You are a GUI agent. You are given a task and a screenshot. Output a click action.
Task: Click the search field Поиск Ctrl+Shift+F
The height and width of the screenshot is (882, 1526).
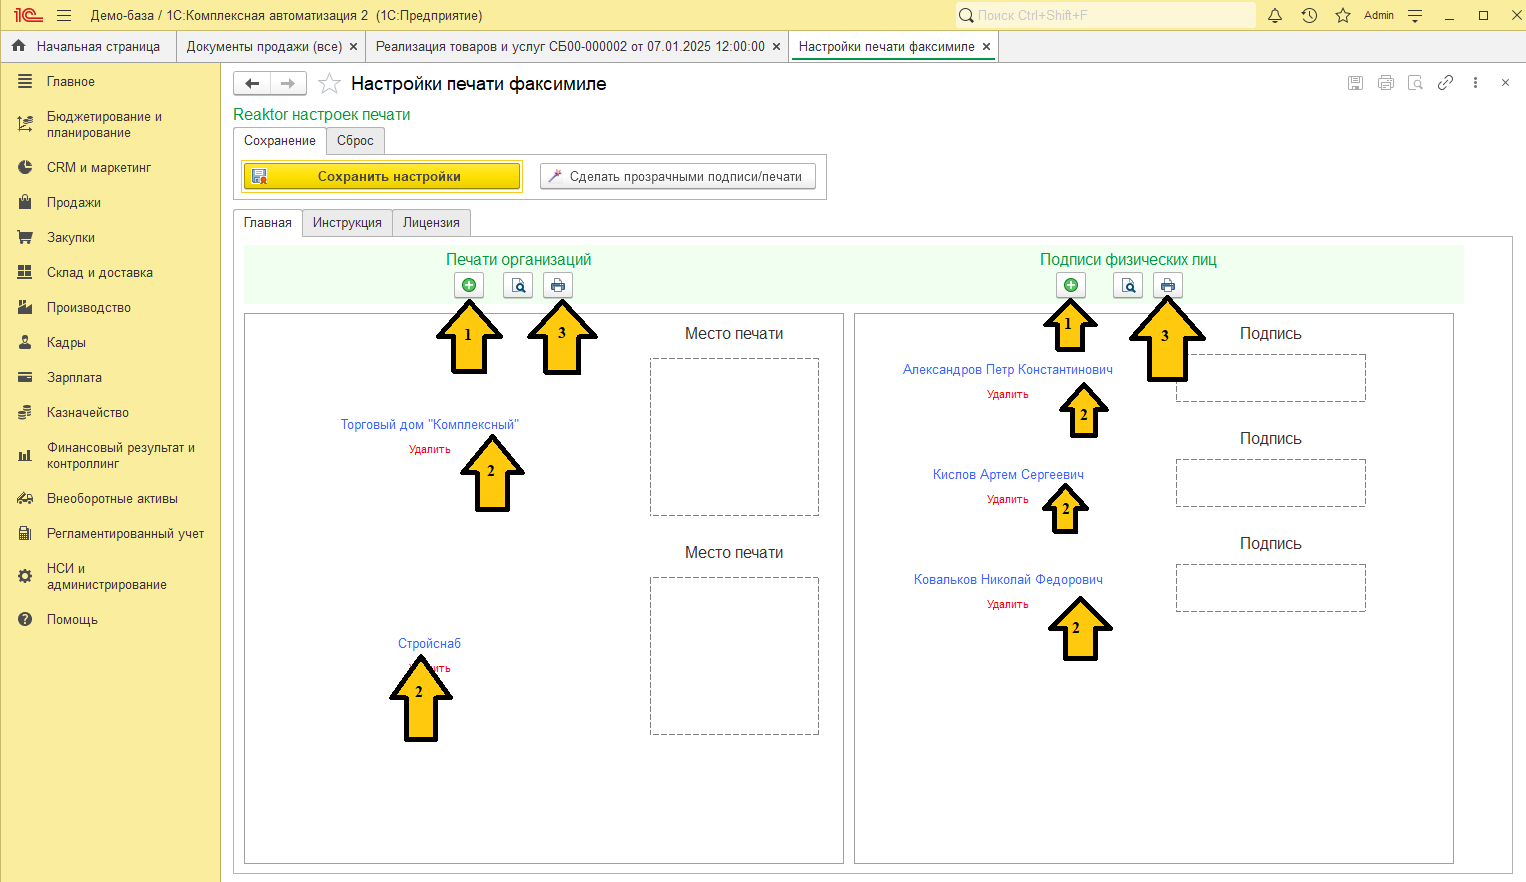point(1106,15)
